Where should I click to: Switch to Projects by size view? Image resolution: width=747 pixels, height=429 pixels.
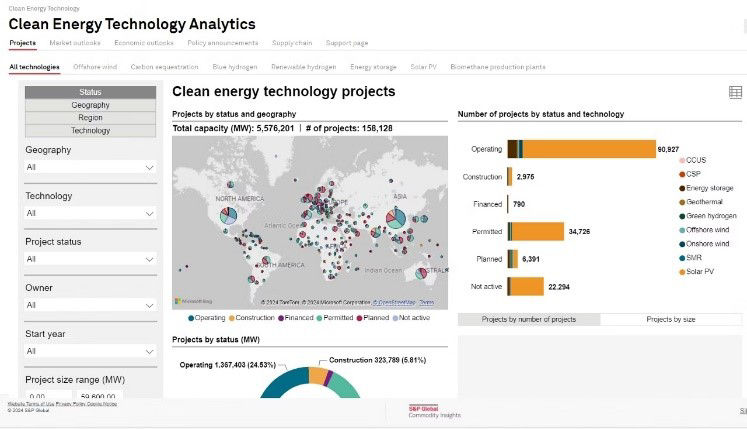click(671, 319)
